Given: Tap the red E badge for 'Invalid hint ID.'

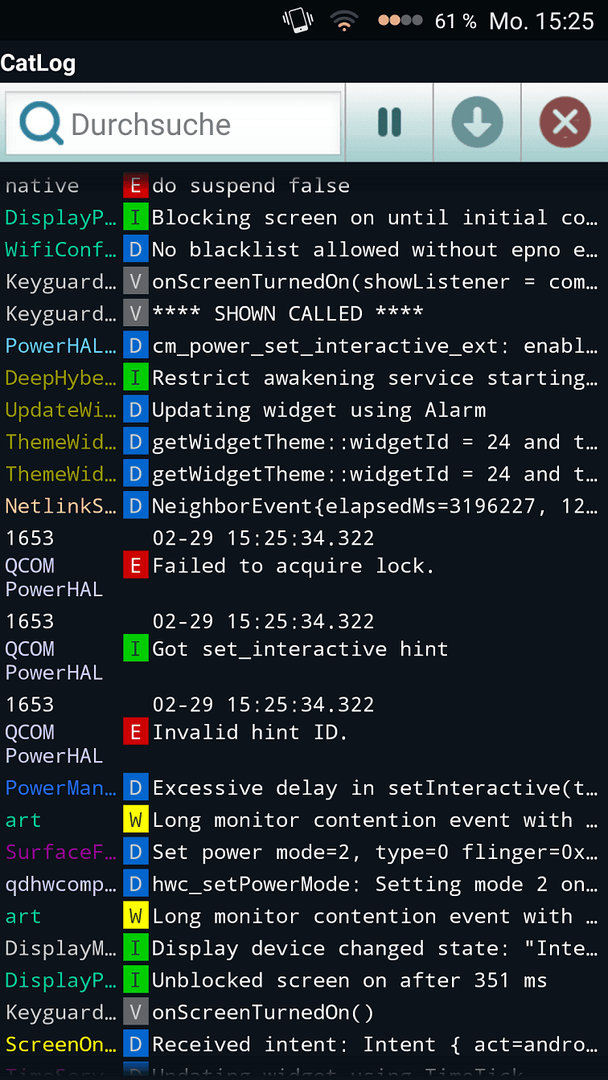Looking at the screenshot, I should point(136,732).
